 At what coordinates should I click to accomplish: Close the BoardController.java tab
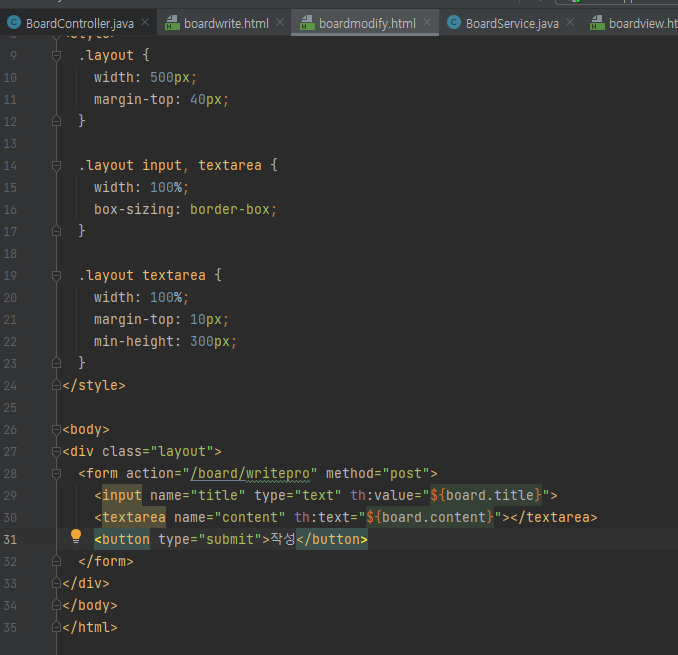145,22
